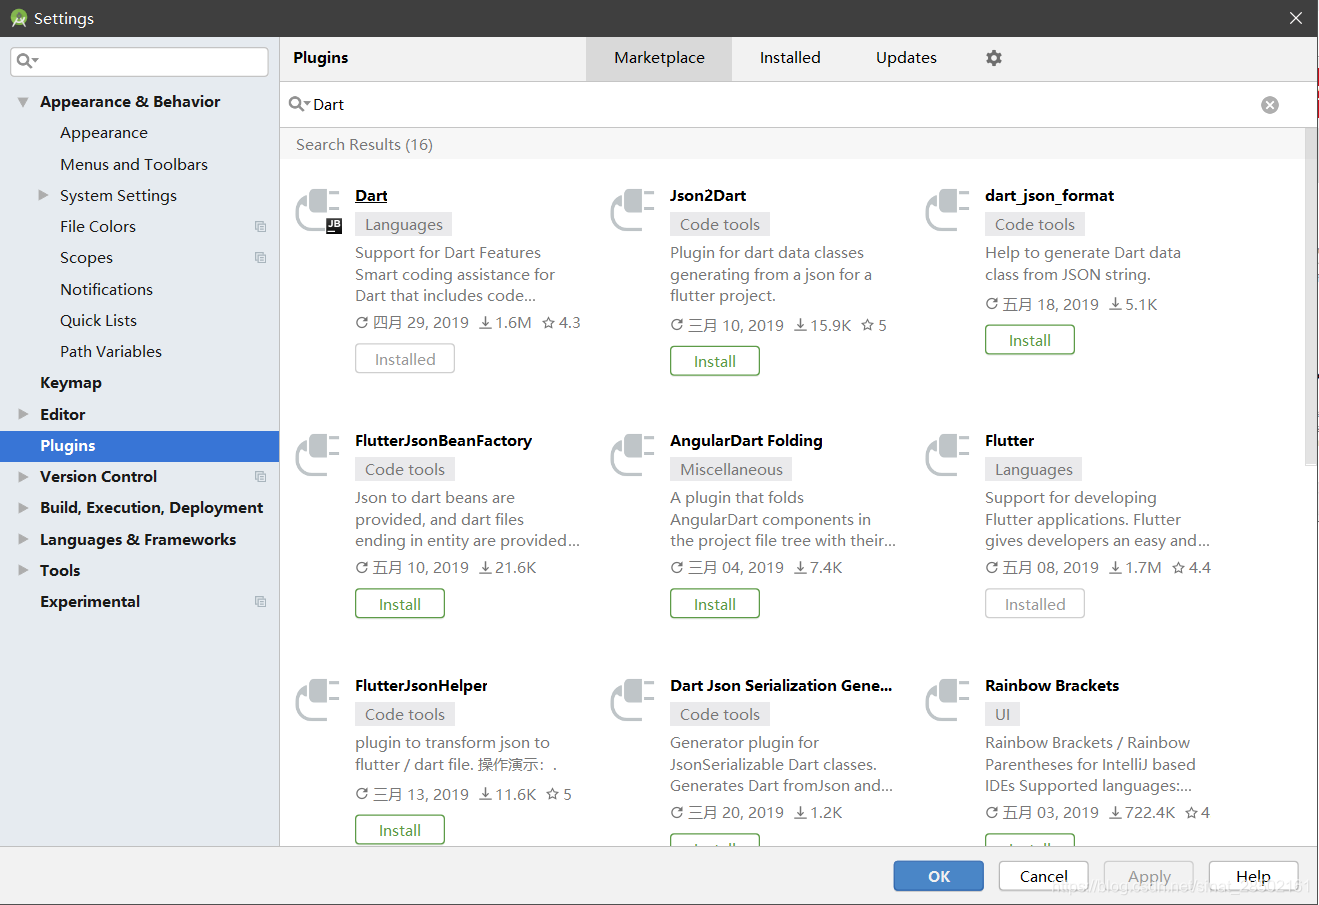Viewport: 1319px width, 905px height.
Task: Click the Dart Json Serialization plugin icon
Action: pyautogui.click(x=633, y=700)
